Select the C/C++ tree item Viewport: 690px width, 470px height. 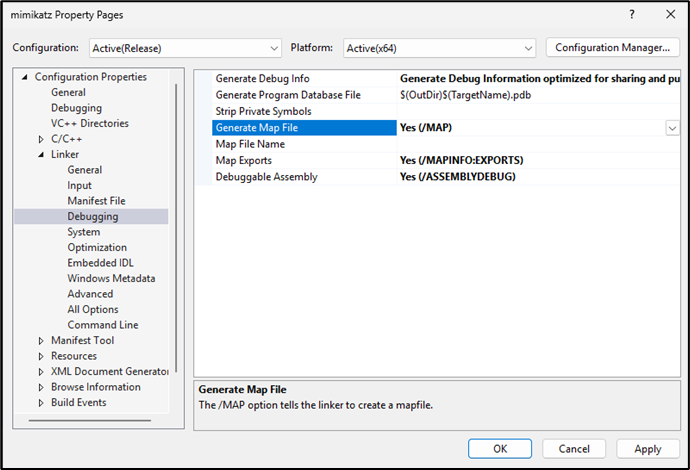(66, 139)
